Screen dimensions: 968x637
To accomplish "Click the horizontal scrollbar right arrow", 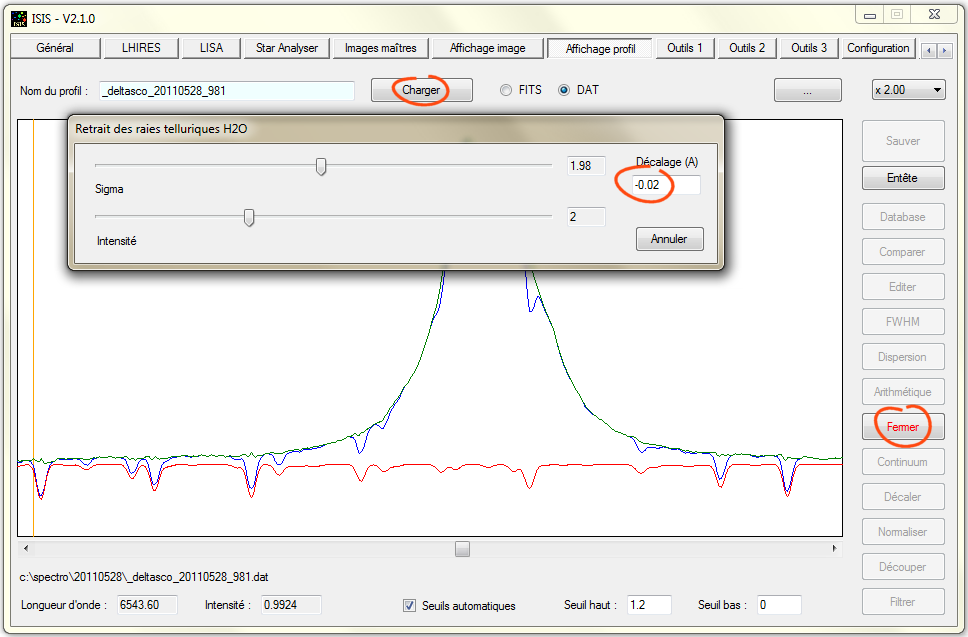I will tap(835, 549).
